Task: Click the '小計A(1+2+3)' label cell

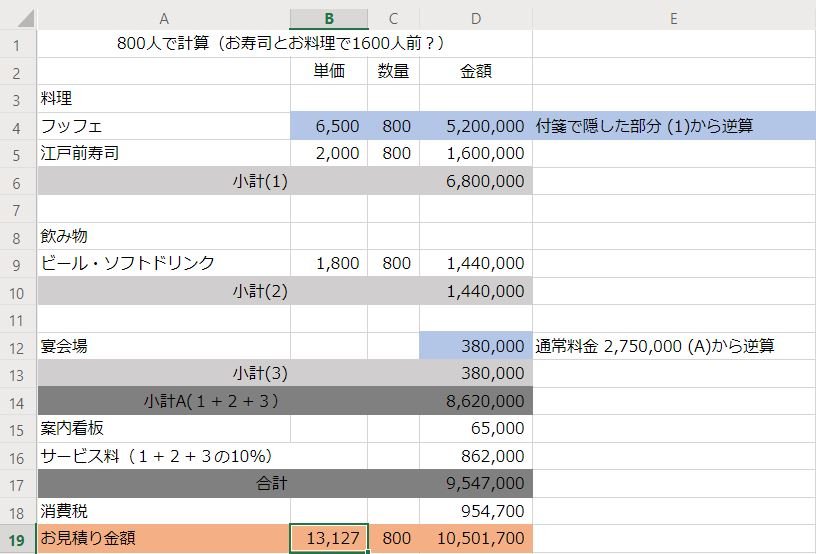Action: pyautogui.click(x=163, y=401)
